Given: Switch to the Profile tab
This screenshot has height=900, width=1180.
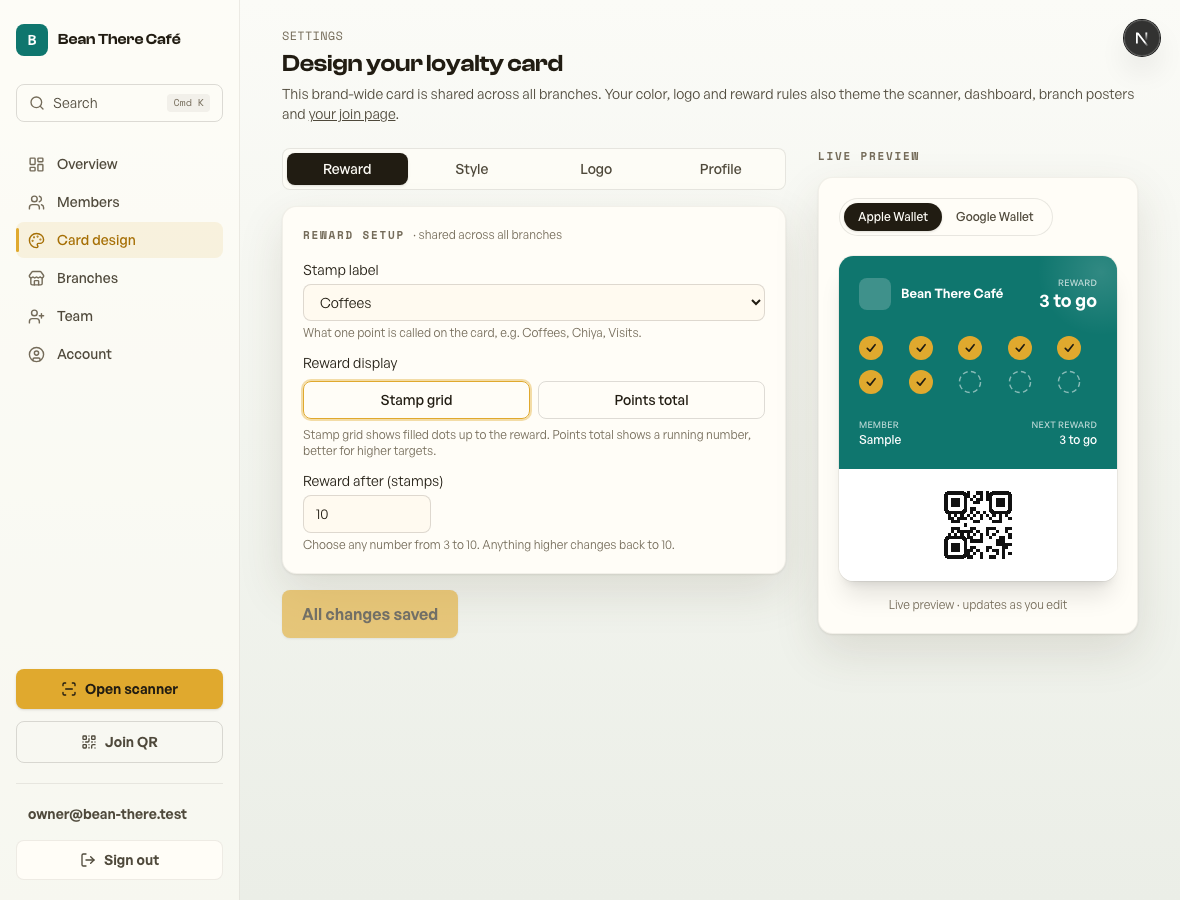Looking at the screenshot, I should [720, 169].
